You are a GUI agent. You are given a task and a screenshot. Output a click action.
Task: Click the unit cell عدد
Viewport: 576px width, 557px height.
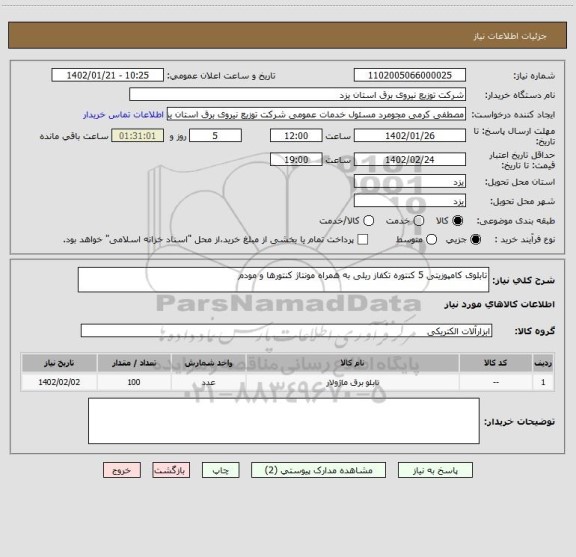208,382
